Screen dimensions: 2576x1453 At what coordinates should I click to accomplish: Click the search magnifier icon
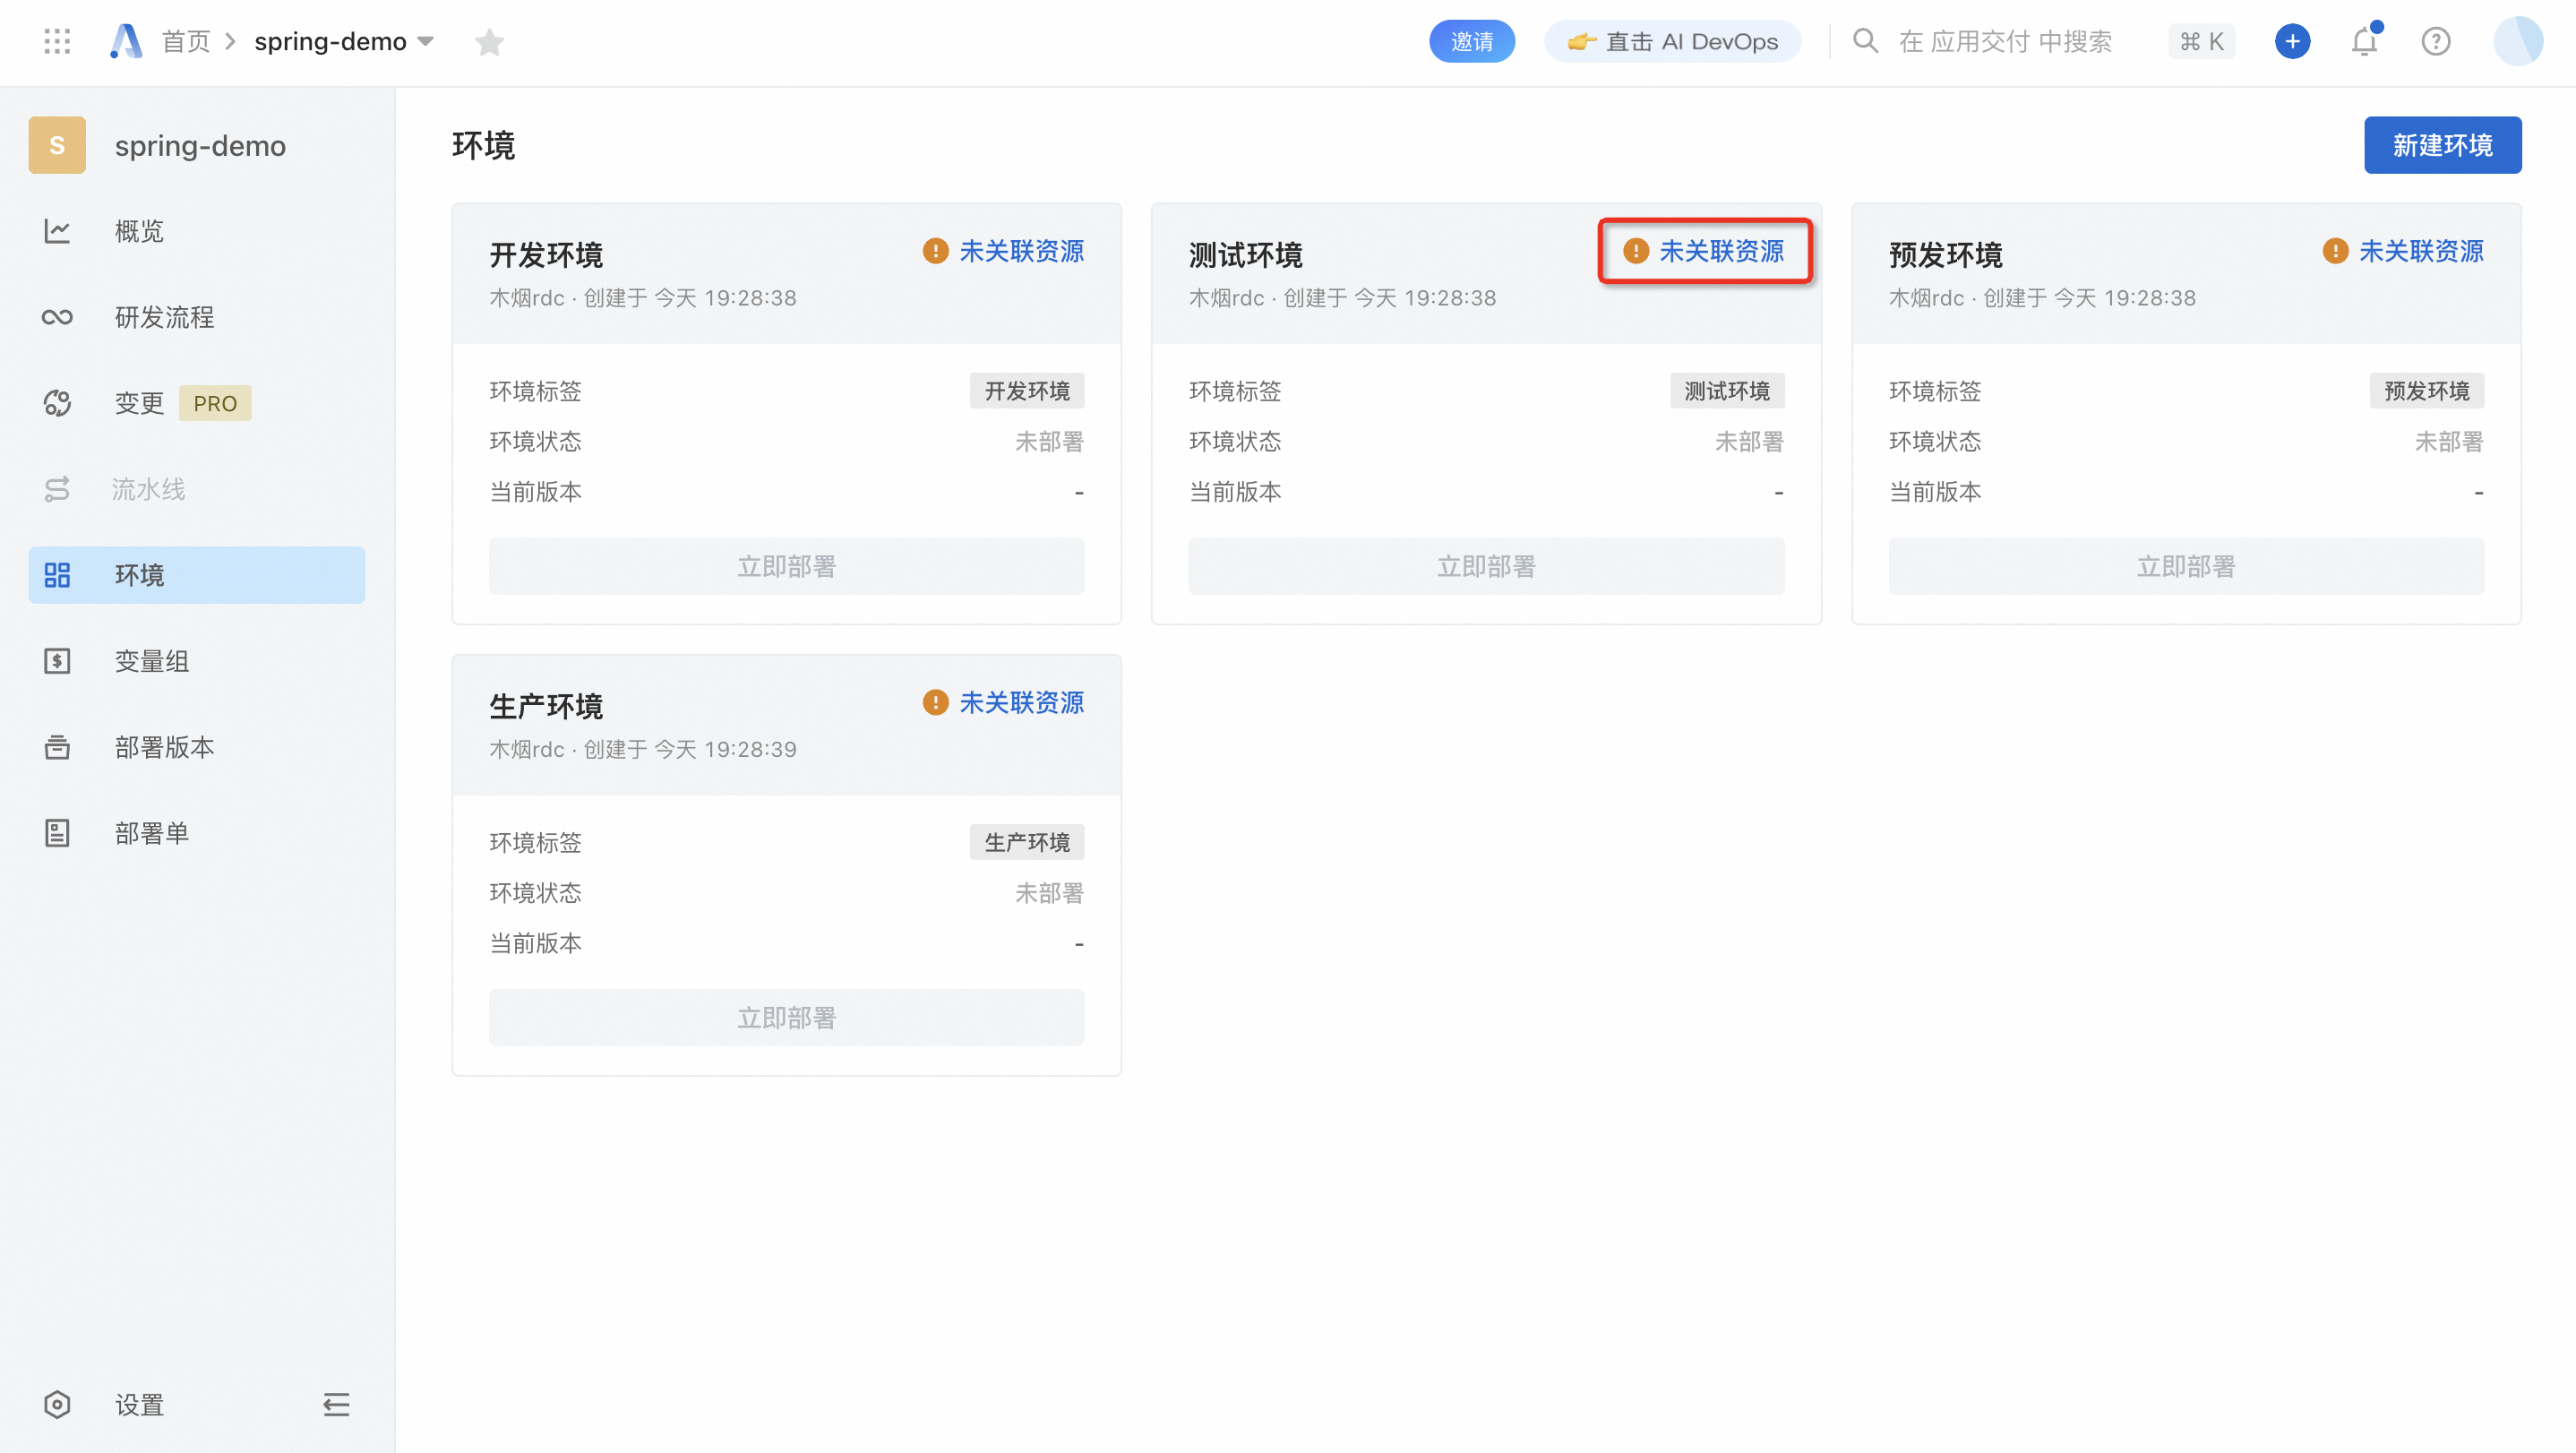click(1864, 41)
